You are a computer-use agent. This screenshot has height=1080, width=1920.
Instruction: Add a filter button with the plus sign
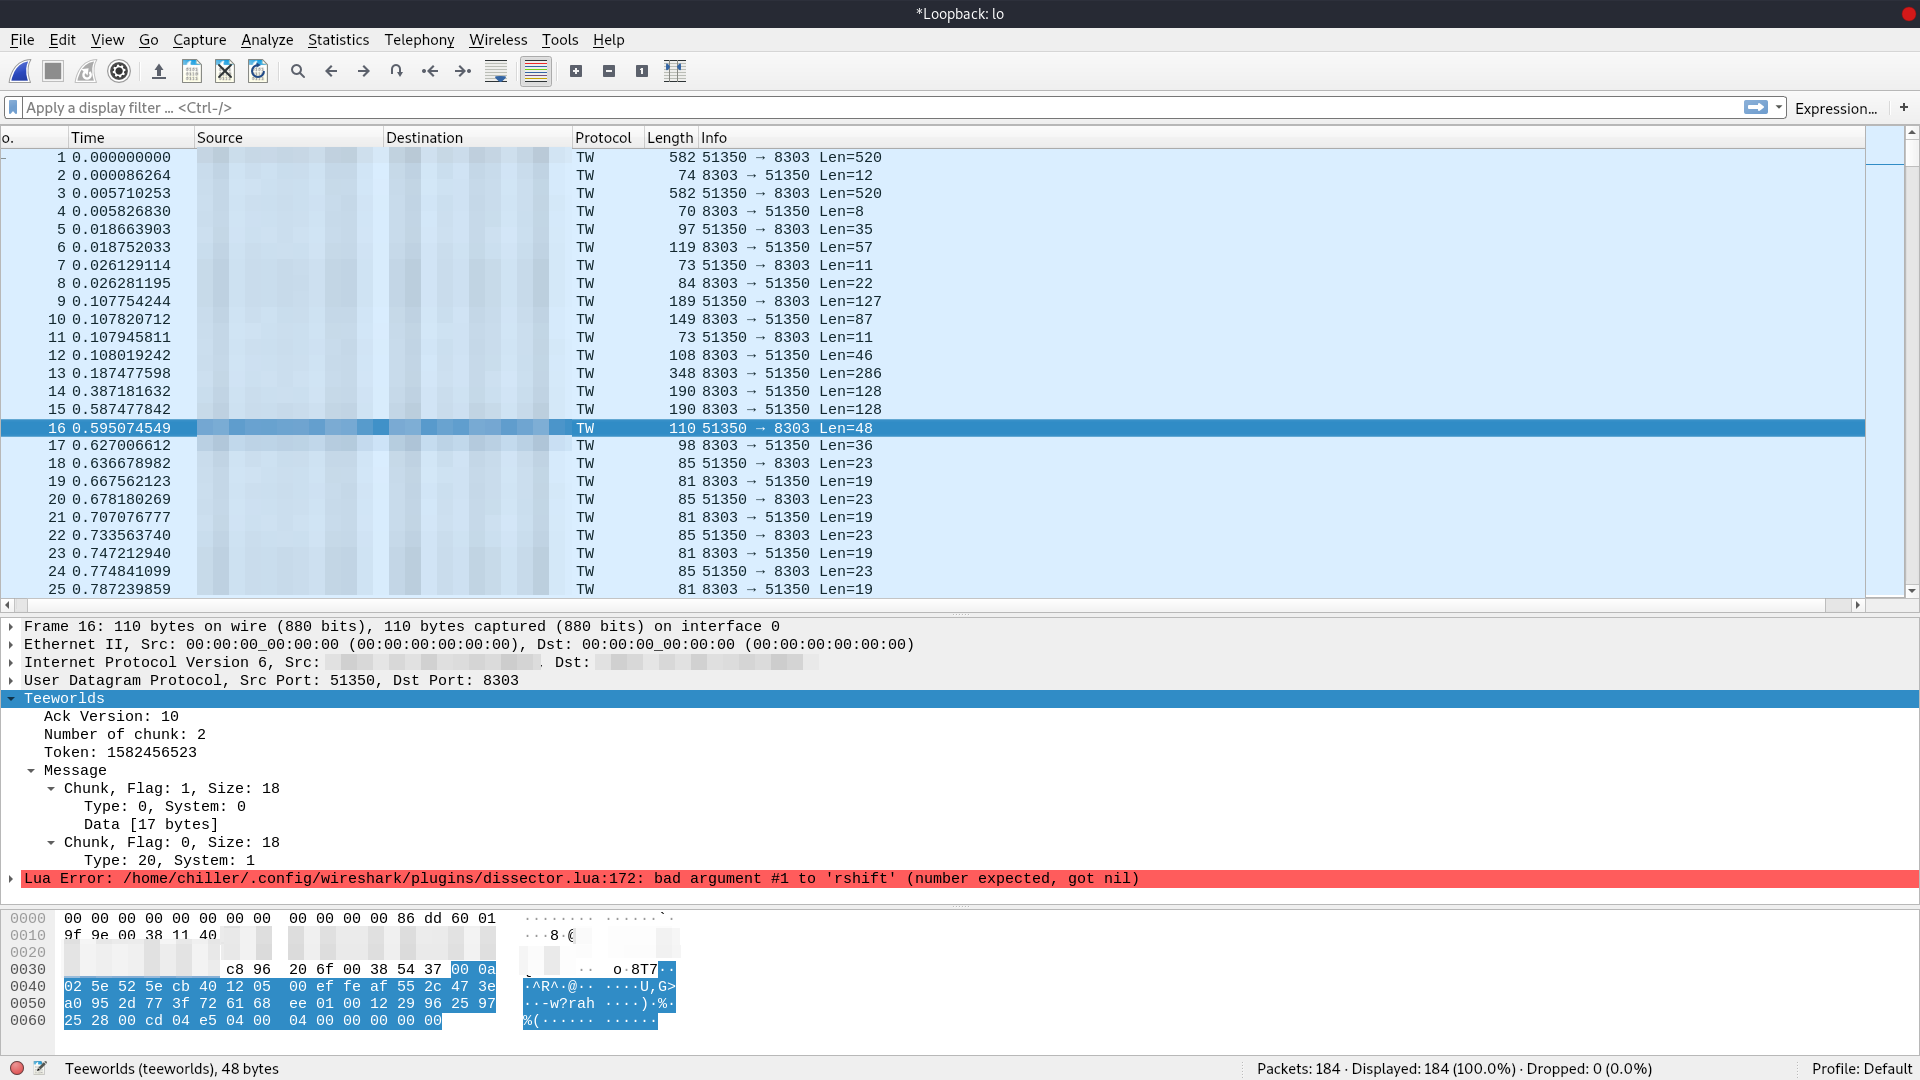(1905, 107)
